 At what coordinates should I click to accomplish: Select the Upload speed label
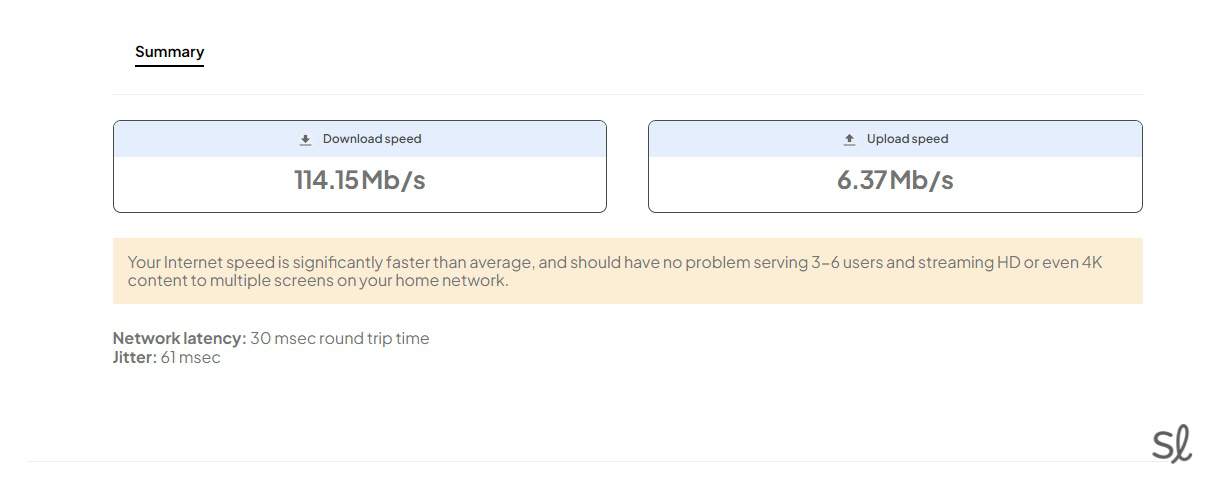click(x=907, y=139)
